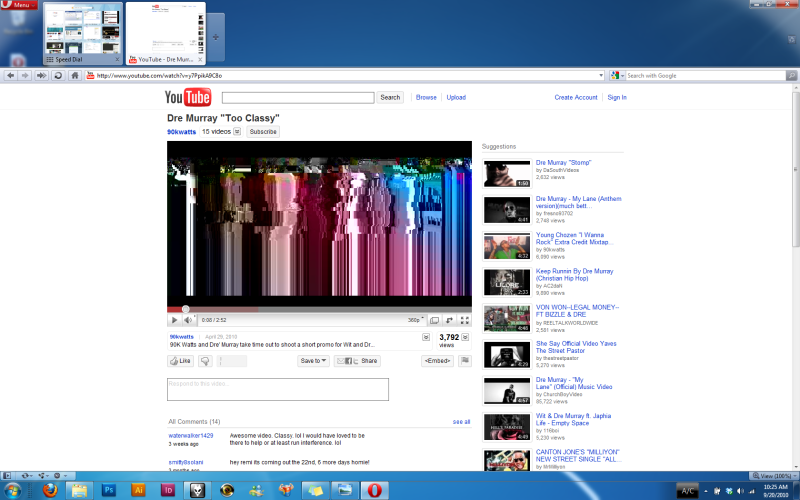
Task: Click the Search with Google field
Action: [x=706, y=76]
